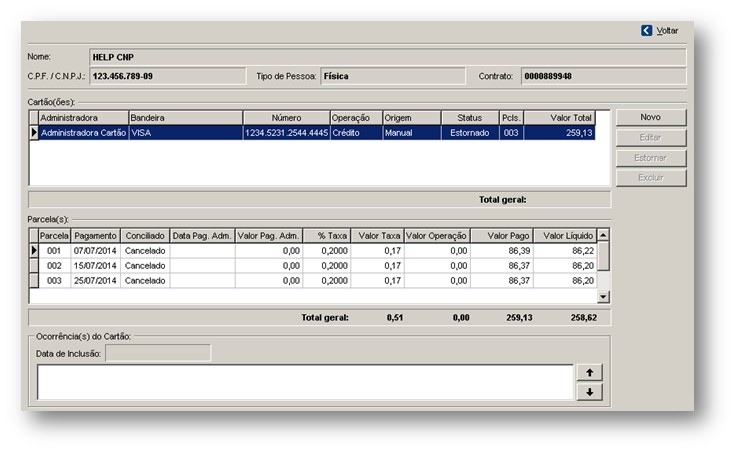Click the Parcelas scrollbar up arrow
Viewport: 736px width, 453px height.
coord(603,235)
